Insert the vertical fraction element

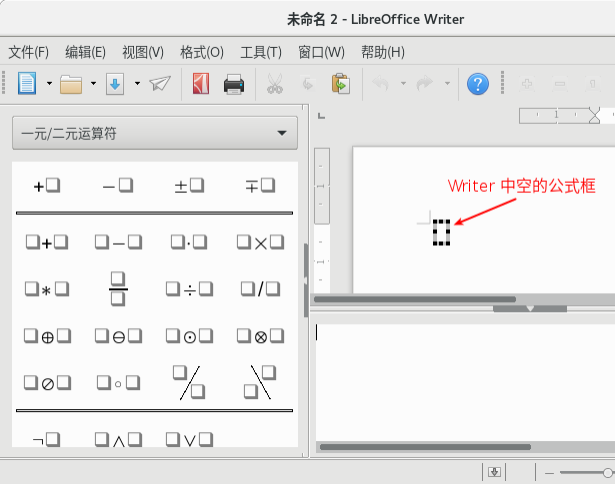pyautogui.click(x=118, y=289)
